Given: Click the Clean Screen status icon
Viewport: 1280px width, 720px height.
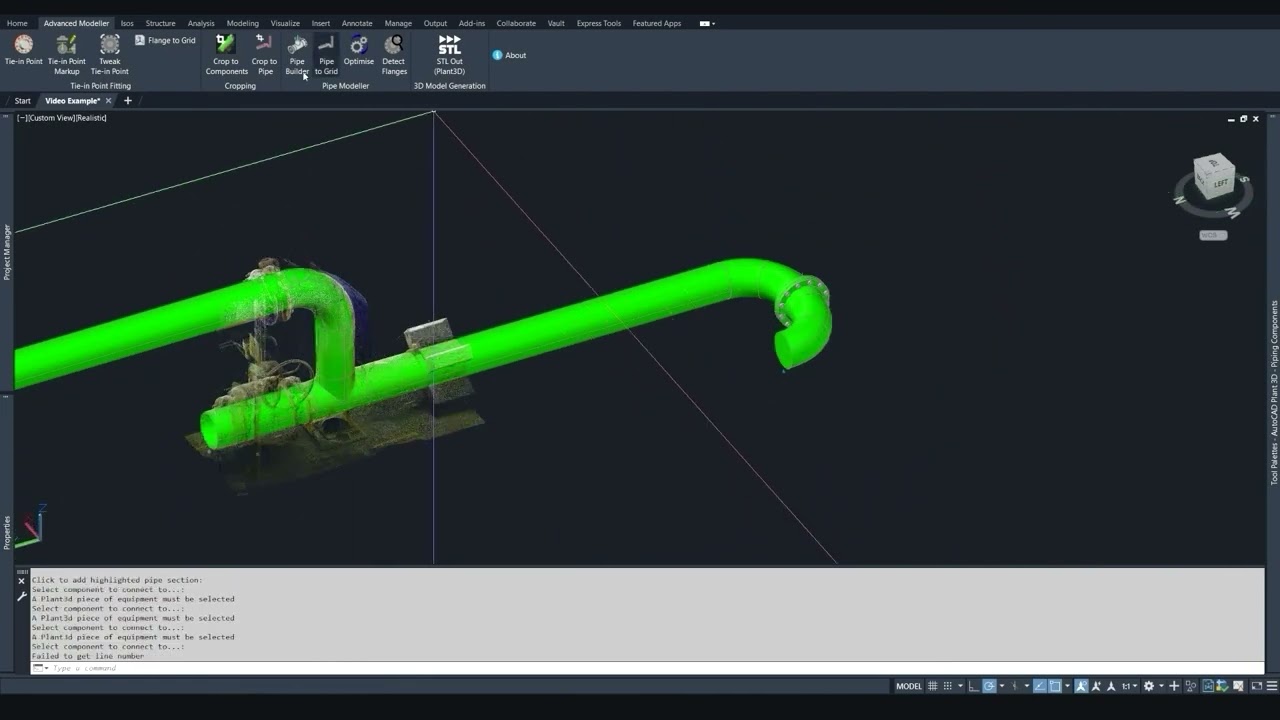Looking at the screenshot, I should coord(1257,686).
